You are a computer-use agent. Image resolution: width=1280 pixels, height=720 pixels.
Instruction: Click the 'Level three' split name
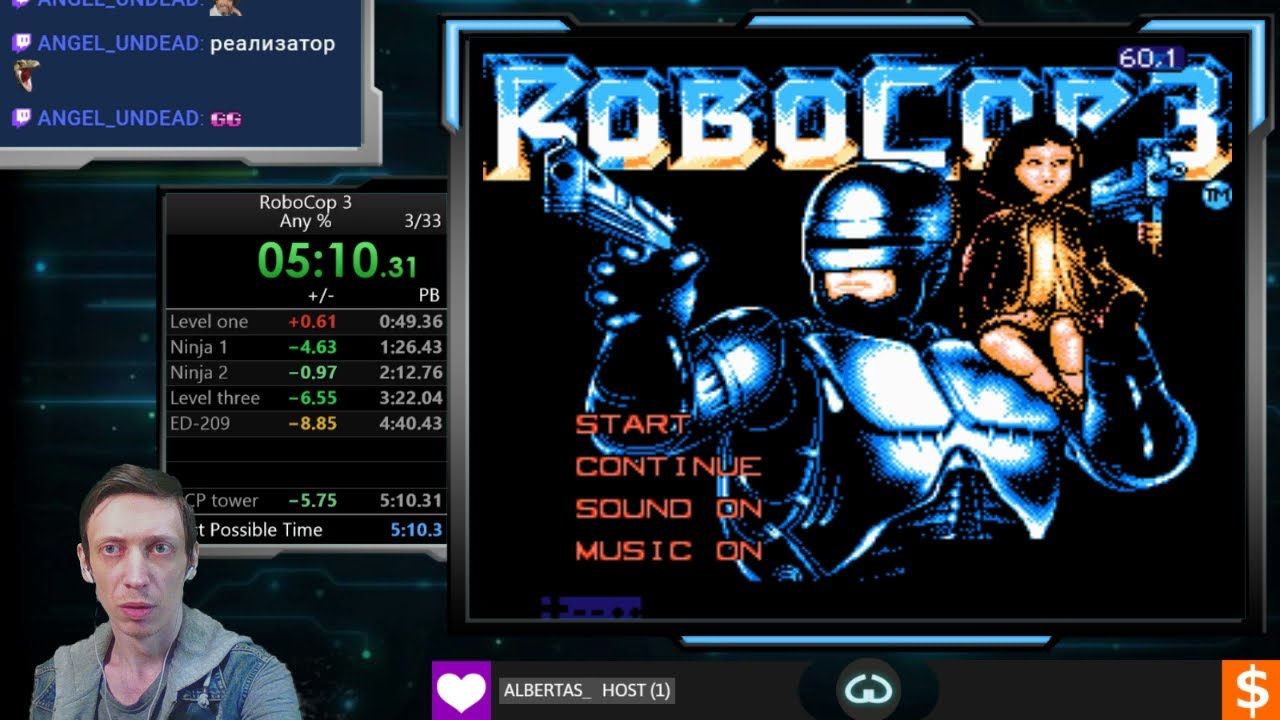[x=215, y=398]
